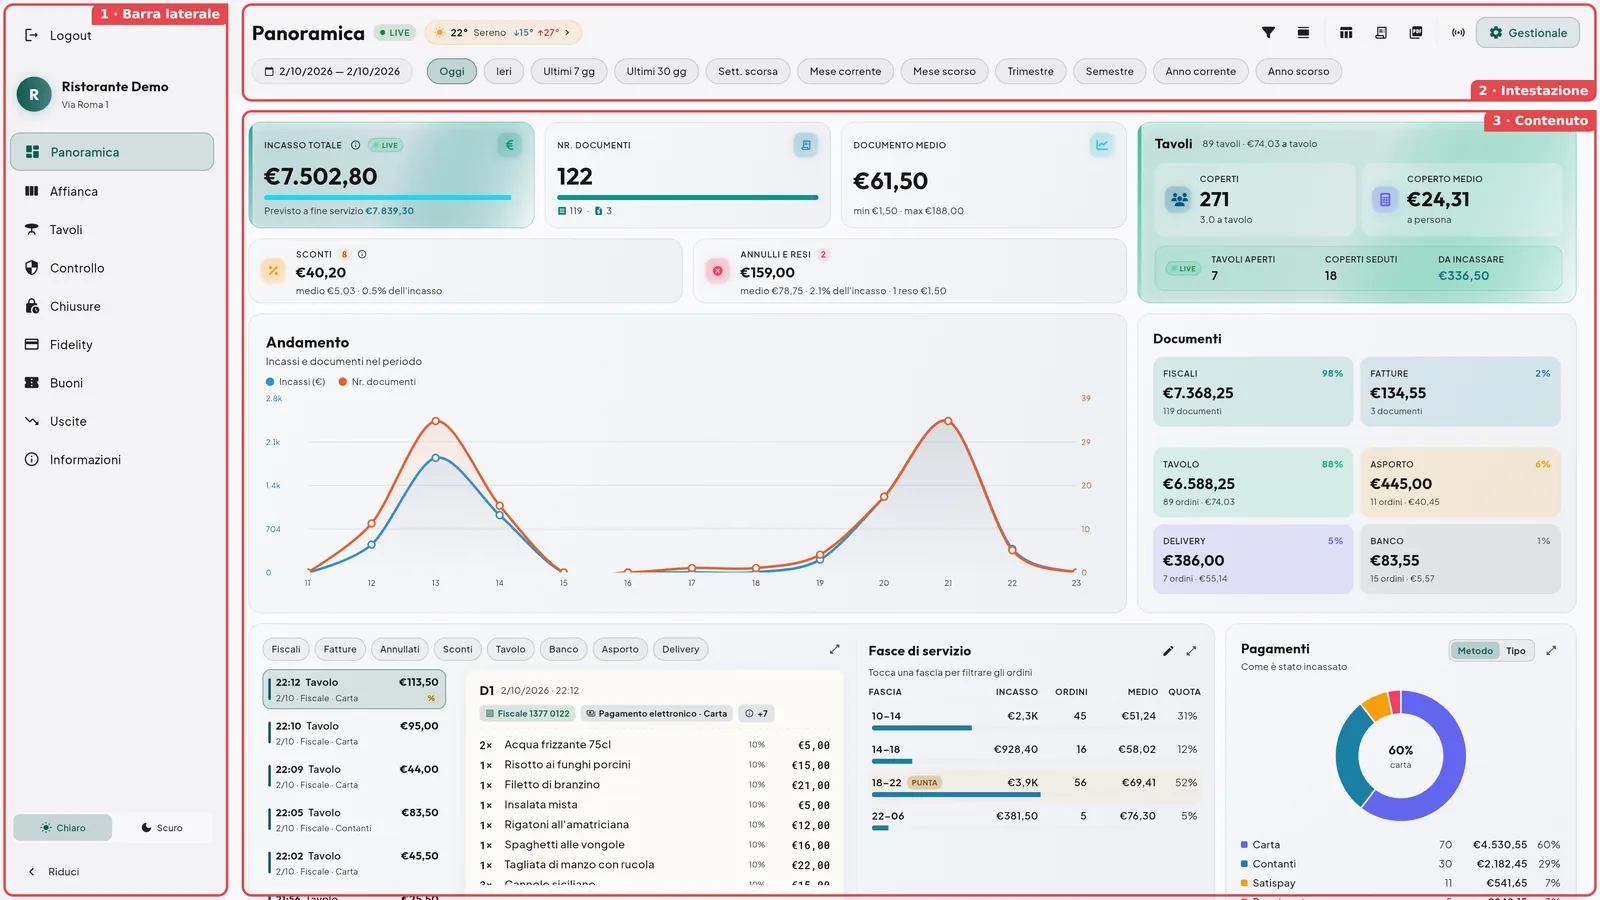The width and height of the screenshot is (1600, 900).
Task: Click the live broadcast signal icon
Action: click(1458, 33)
